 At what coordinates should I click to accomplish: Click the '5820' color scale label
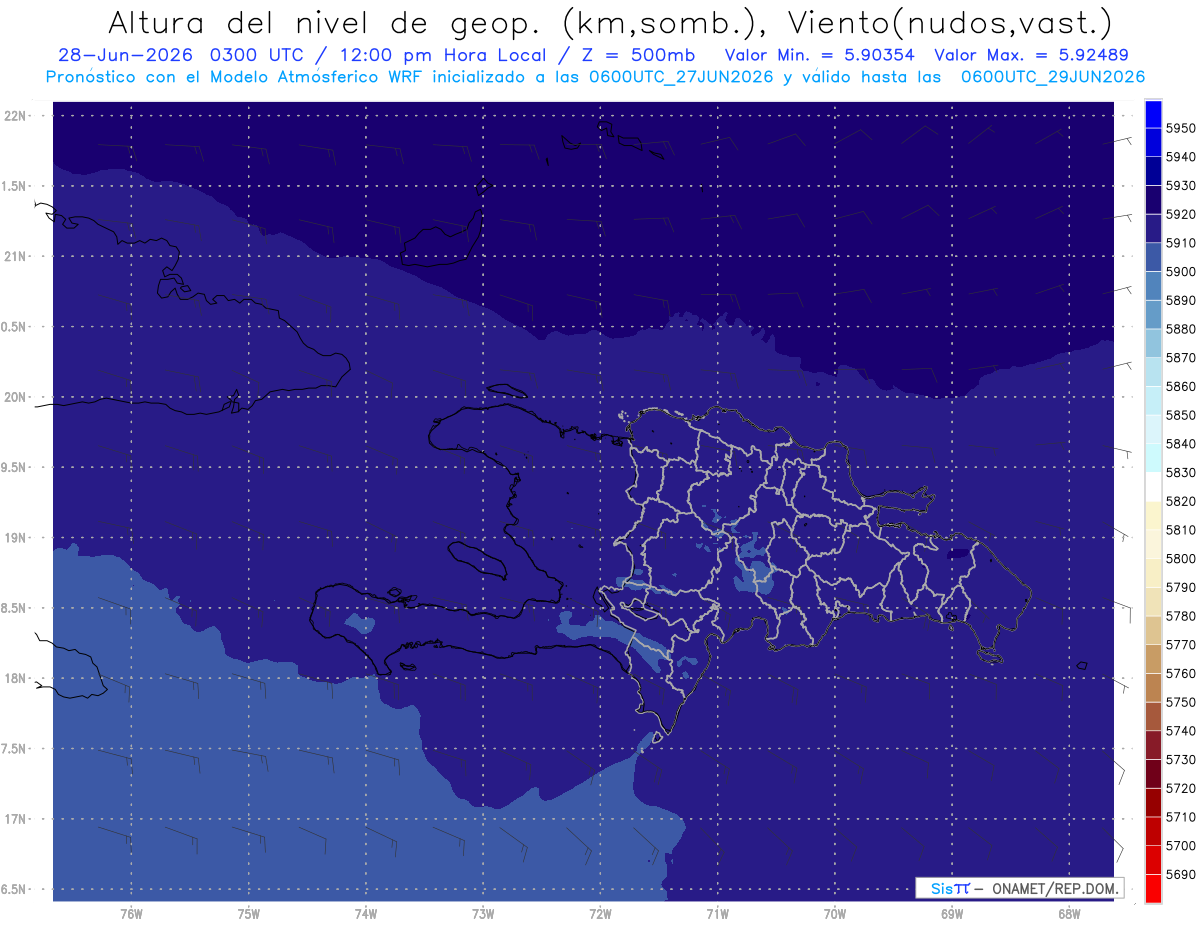(x=1181, y=501)
